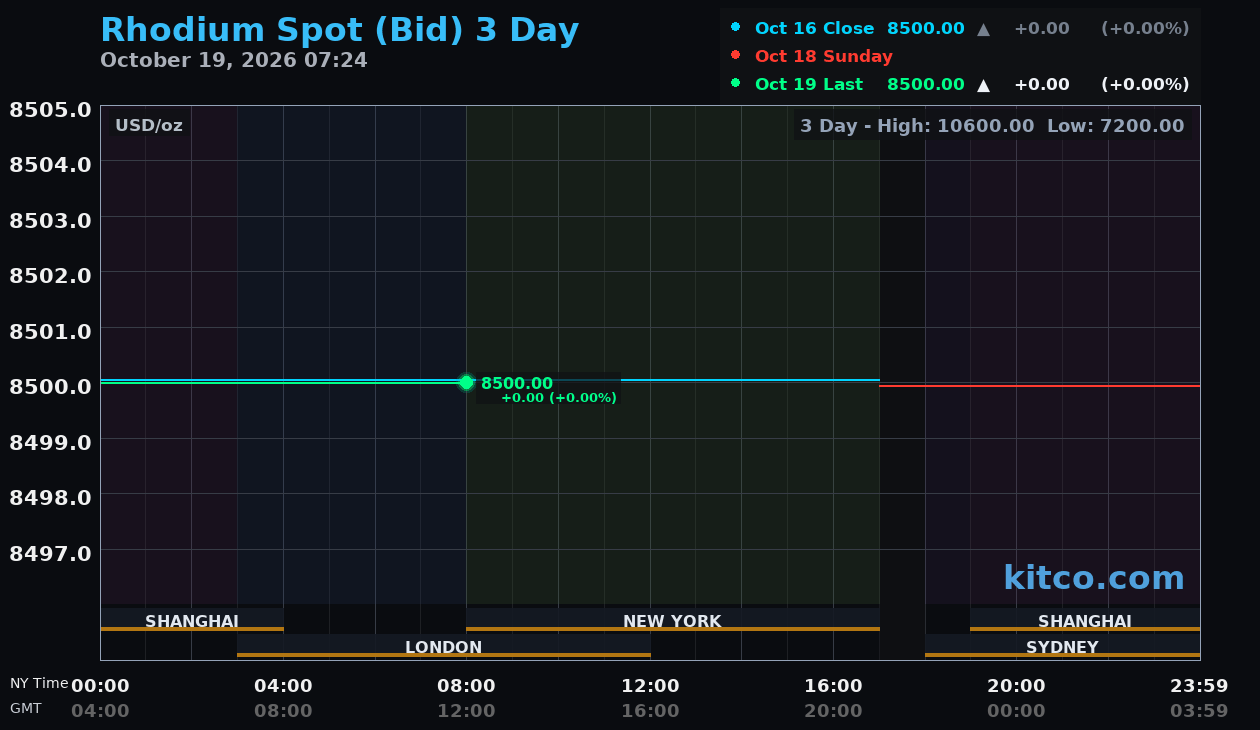
Task: Click the 8497.0 y-axis label
Action: [50, 552]
